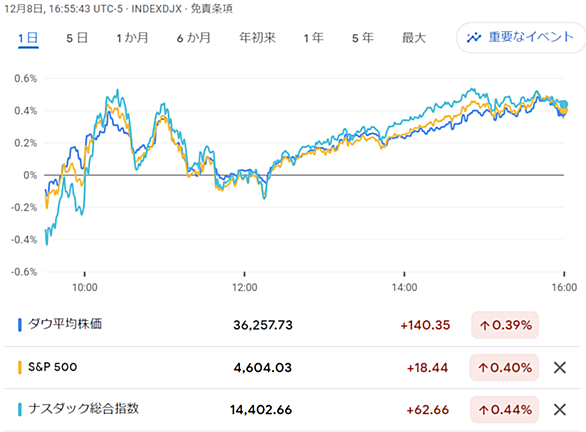Click the S&P 500 index name
Viewport: 586px width, 432px height.
[x=53, y=367]
